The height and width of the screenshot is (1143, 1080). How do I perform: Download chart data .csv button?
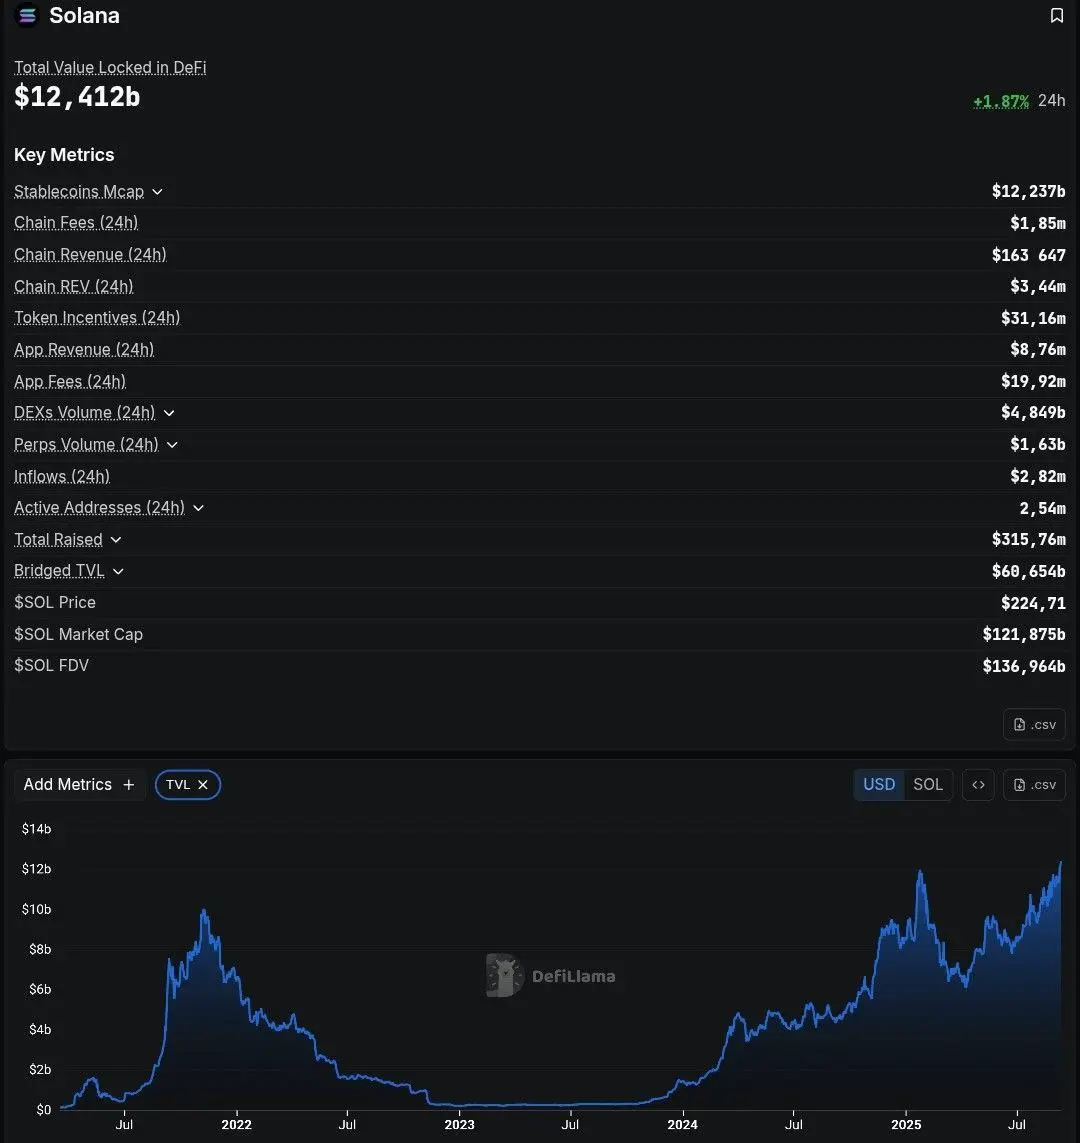pos(1034,784)
